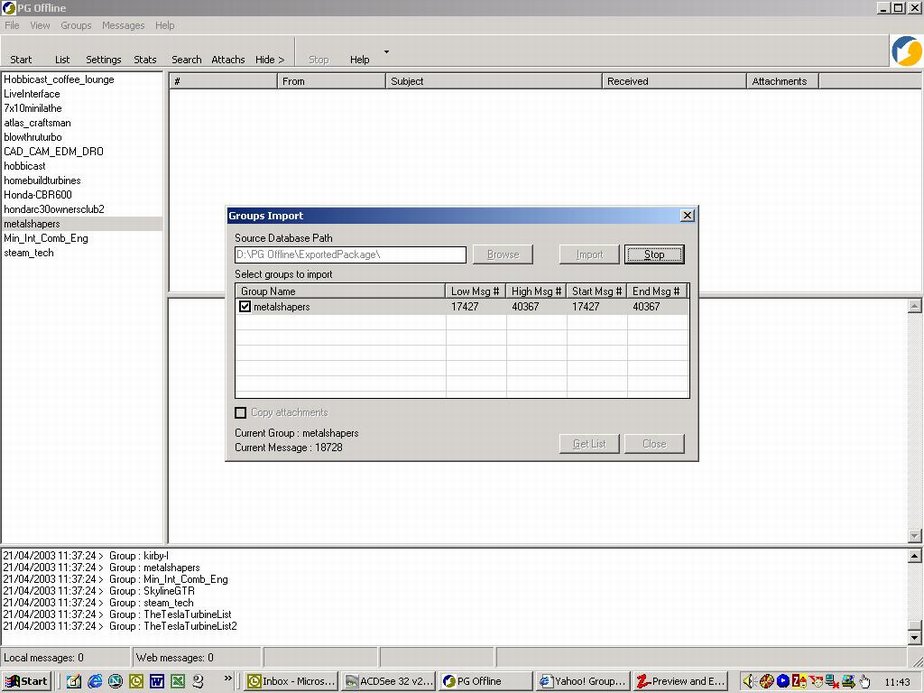Uncheck the metalshapers group checkbox
The width and height of the screenshot is (924, 693).
pyautogui.click(x=245, y=307)
